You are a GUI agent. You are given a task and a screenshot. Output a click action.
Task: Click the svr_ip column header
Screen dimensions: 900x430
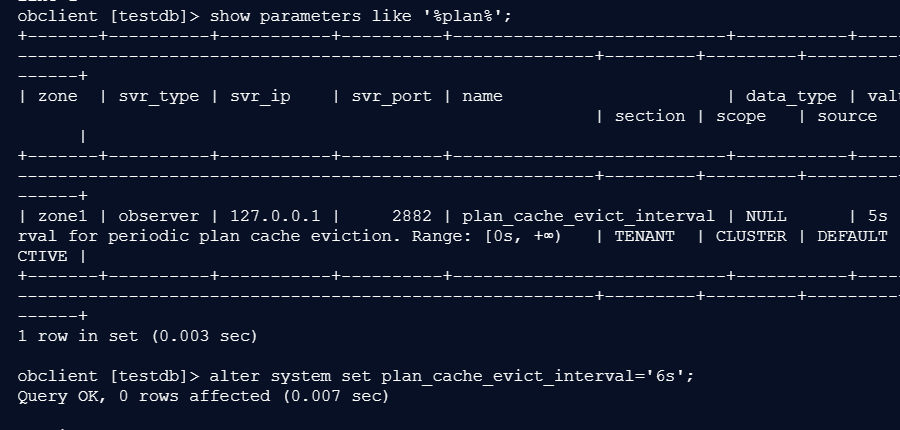260,96
